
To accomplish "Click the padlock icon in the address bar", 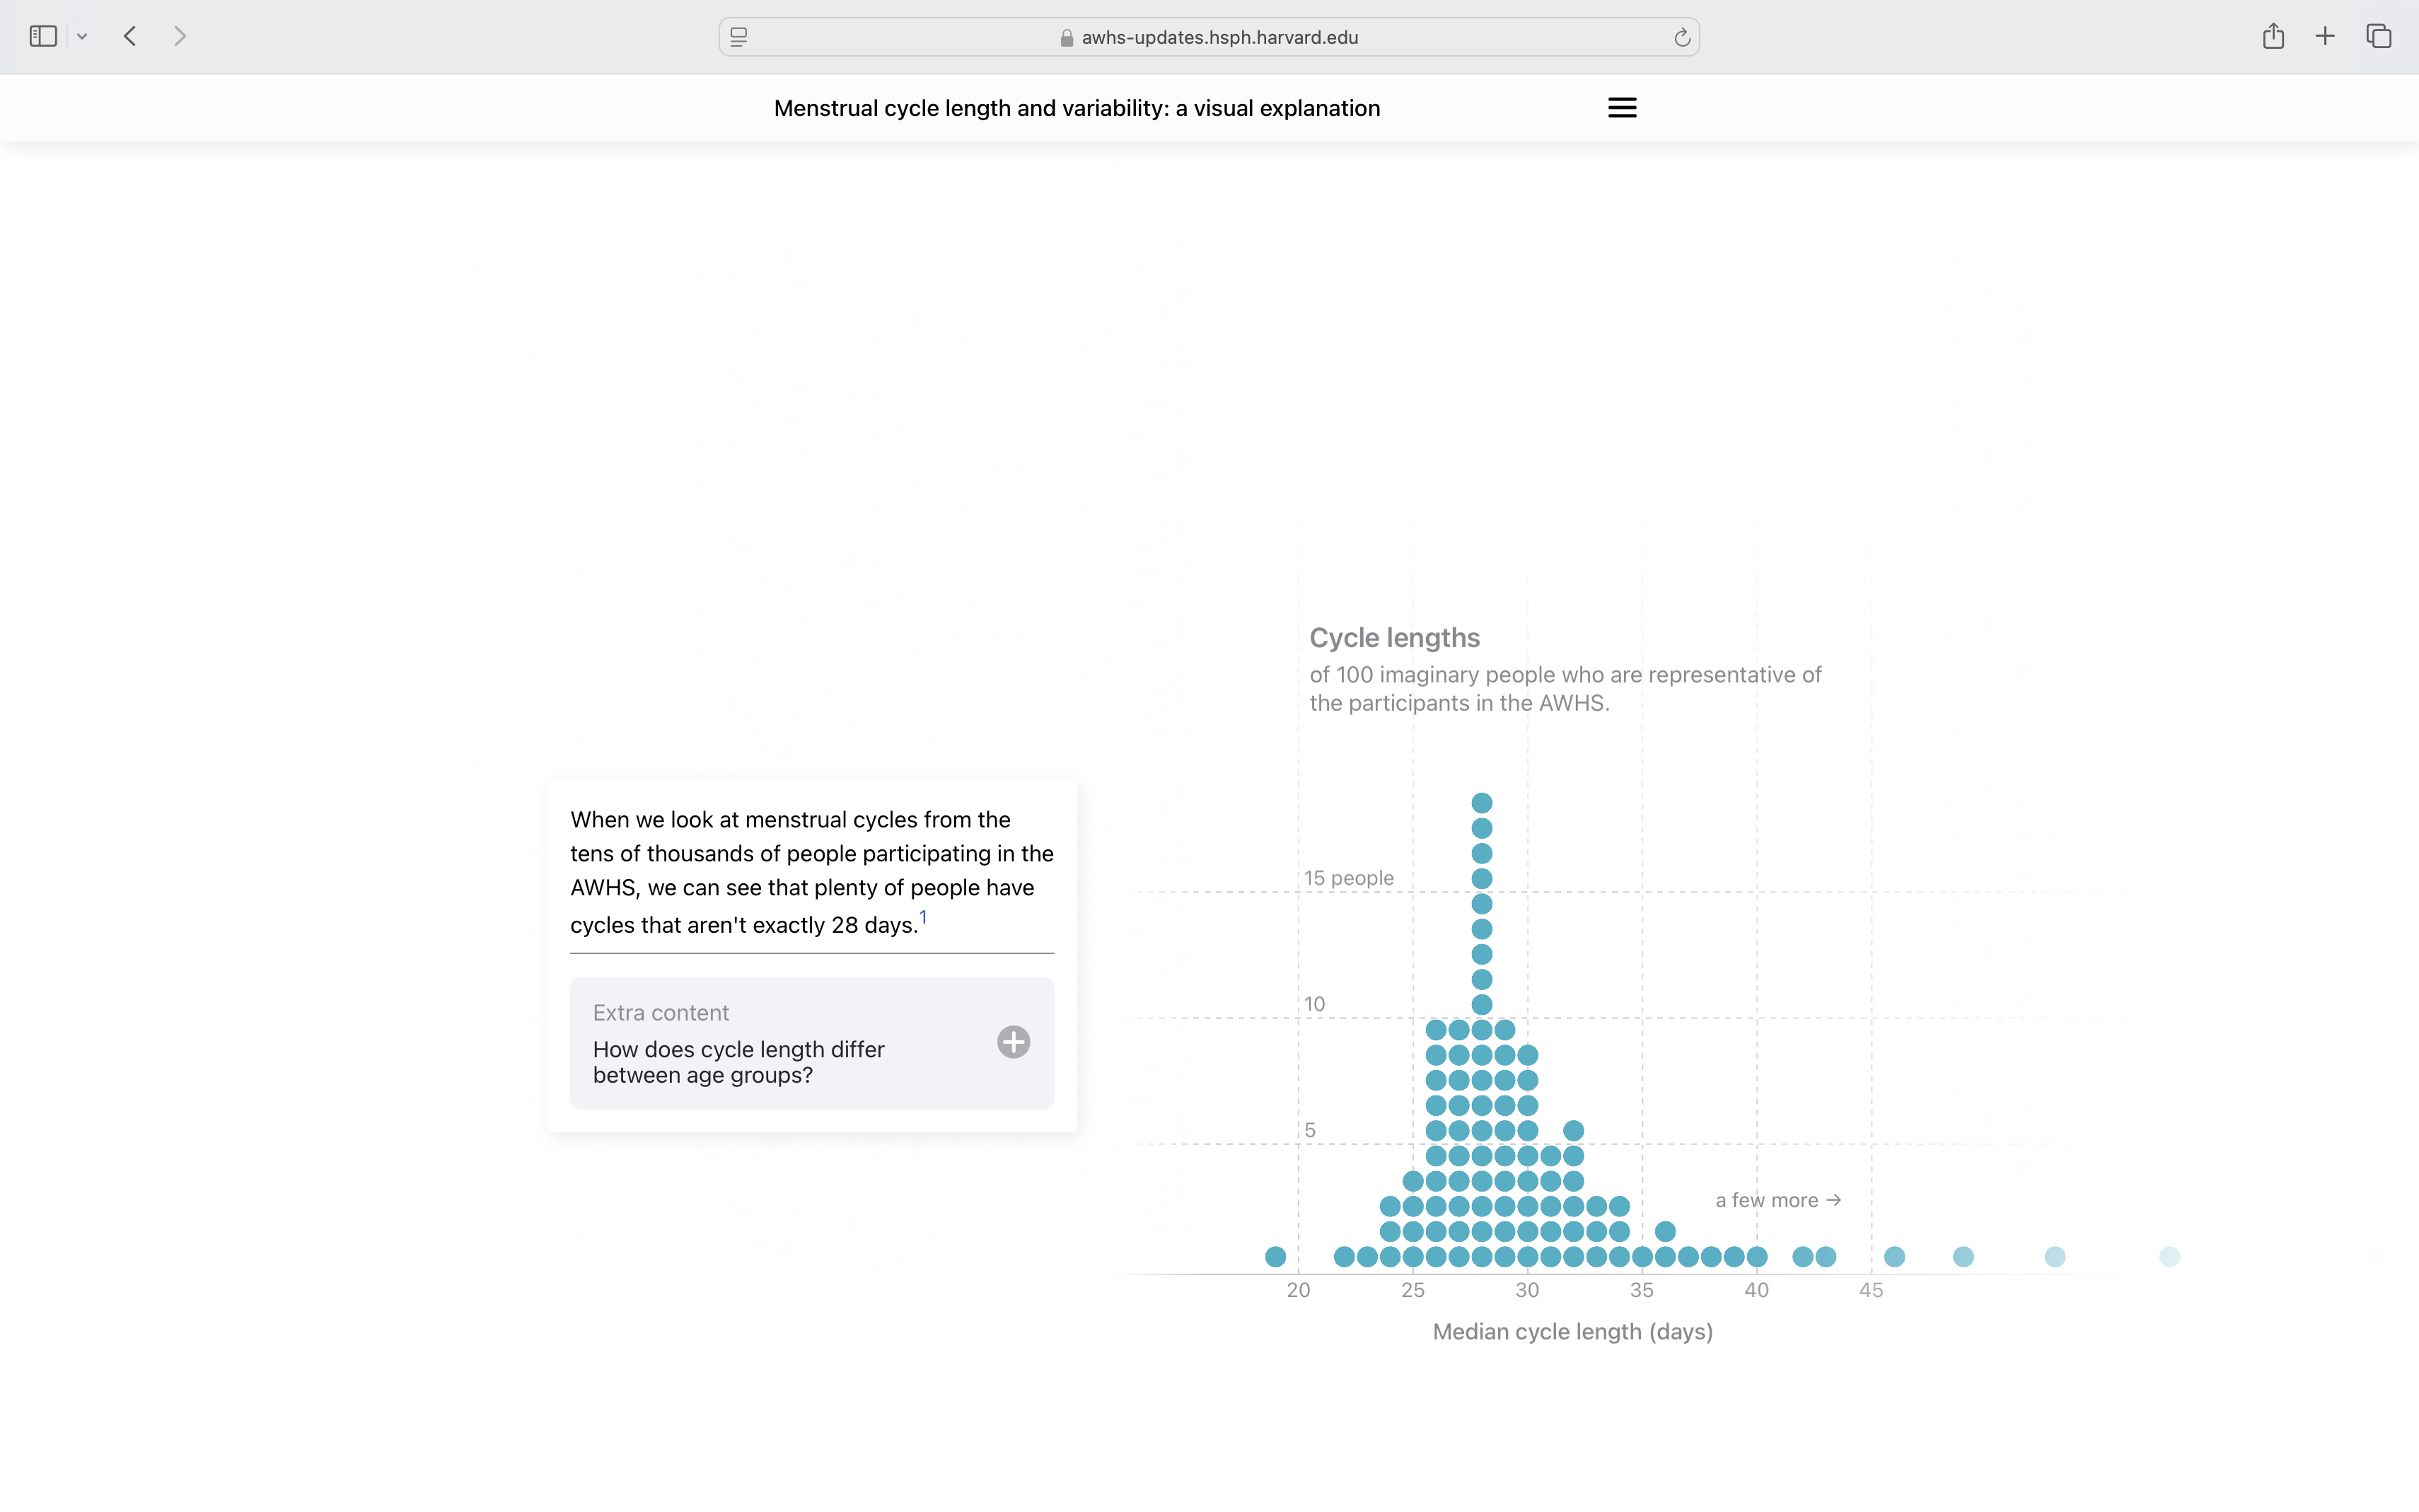I will tap(1066, 37).
